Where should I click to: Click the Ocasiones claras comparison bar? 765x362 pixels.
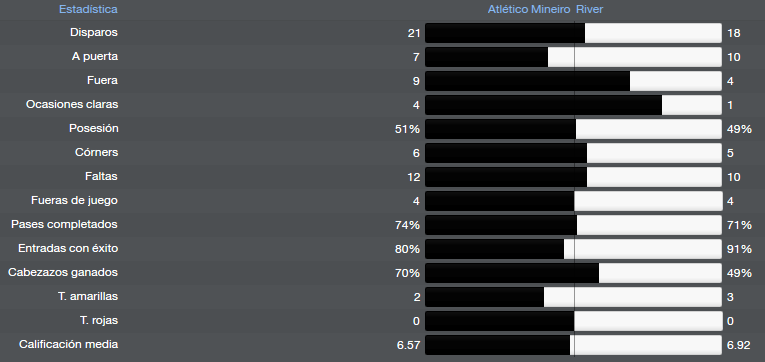click(x=573, y=105)
